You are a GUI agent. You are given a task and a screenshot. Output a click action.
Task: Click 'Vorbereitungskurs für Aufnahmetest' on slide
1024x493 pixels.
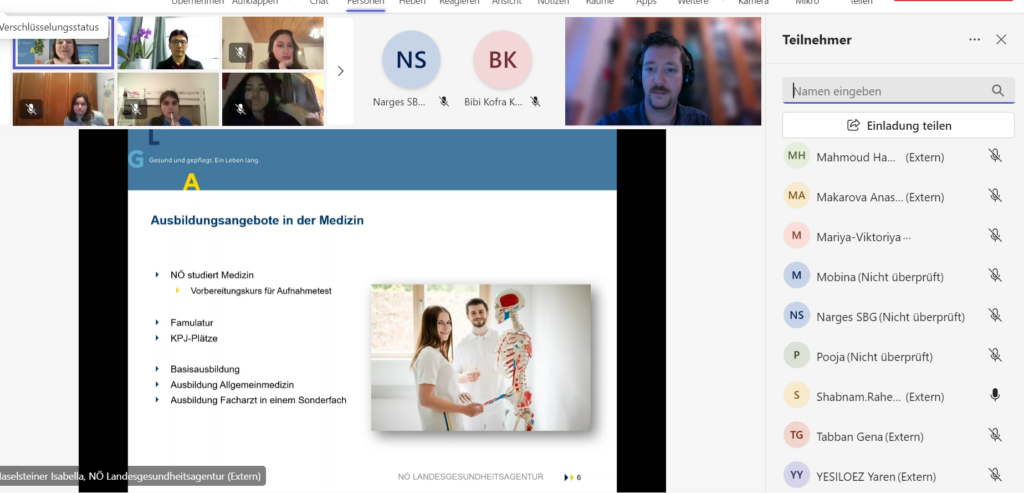(261, 291)
